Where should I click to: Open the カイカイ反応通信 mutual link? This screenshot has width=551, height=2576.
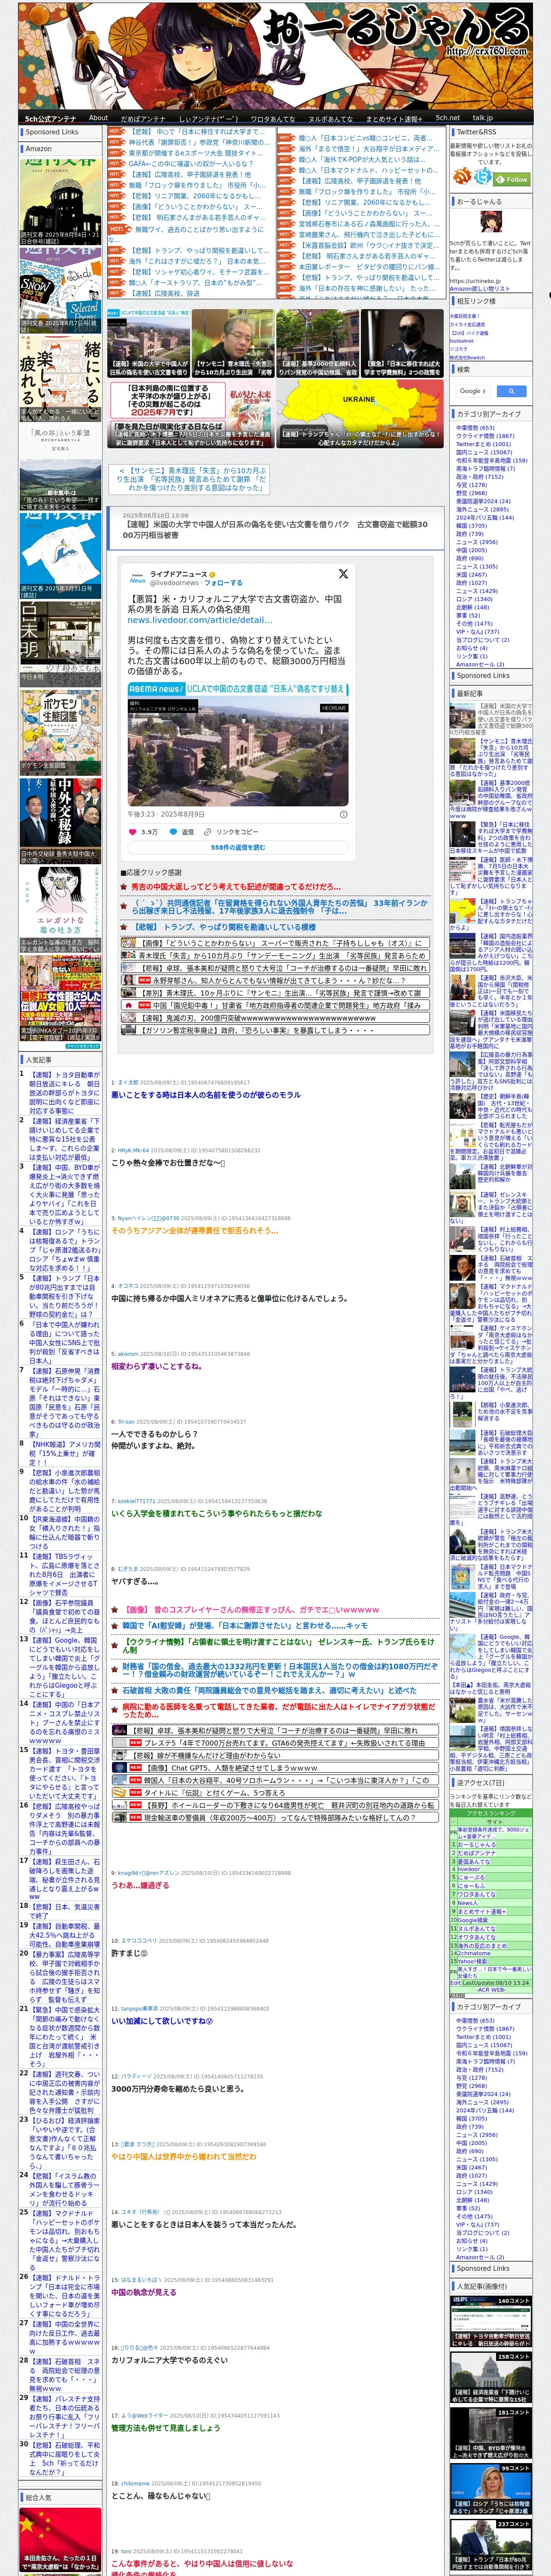(467, 324)
